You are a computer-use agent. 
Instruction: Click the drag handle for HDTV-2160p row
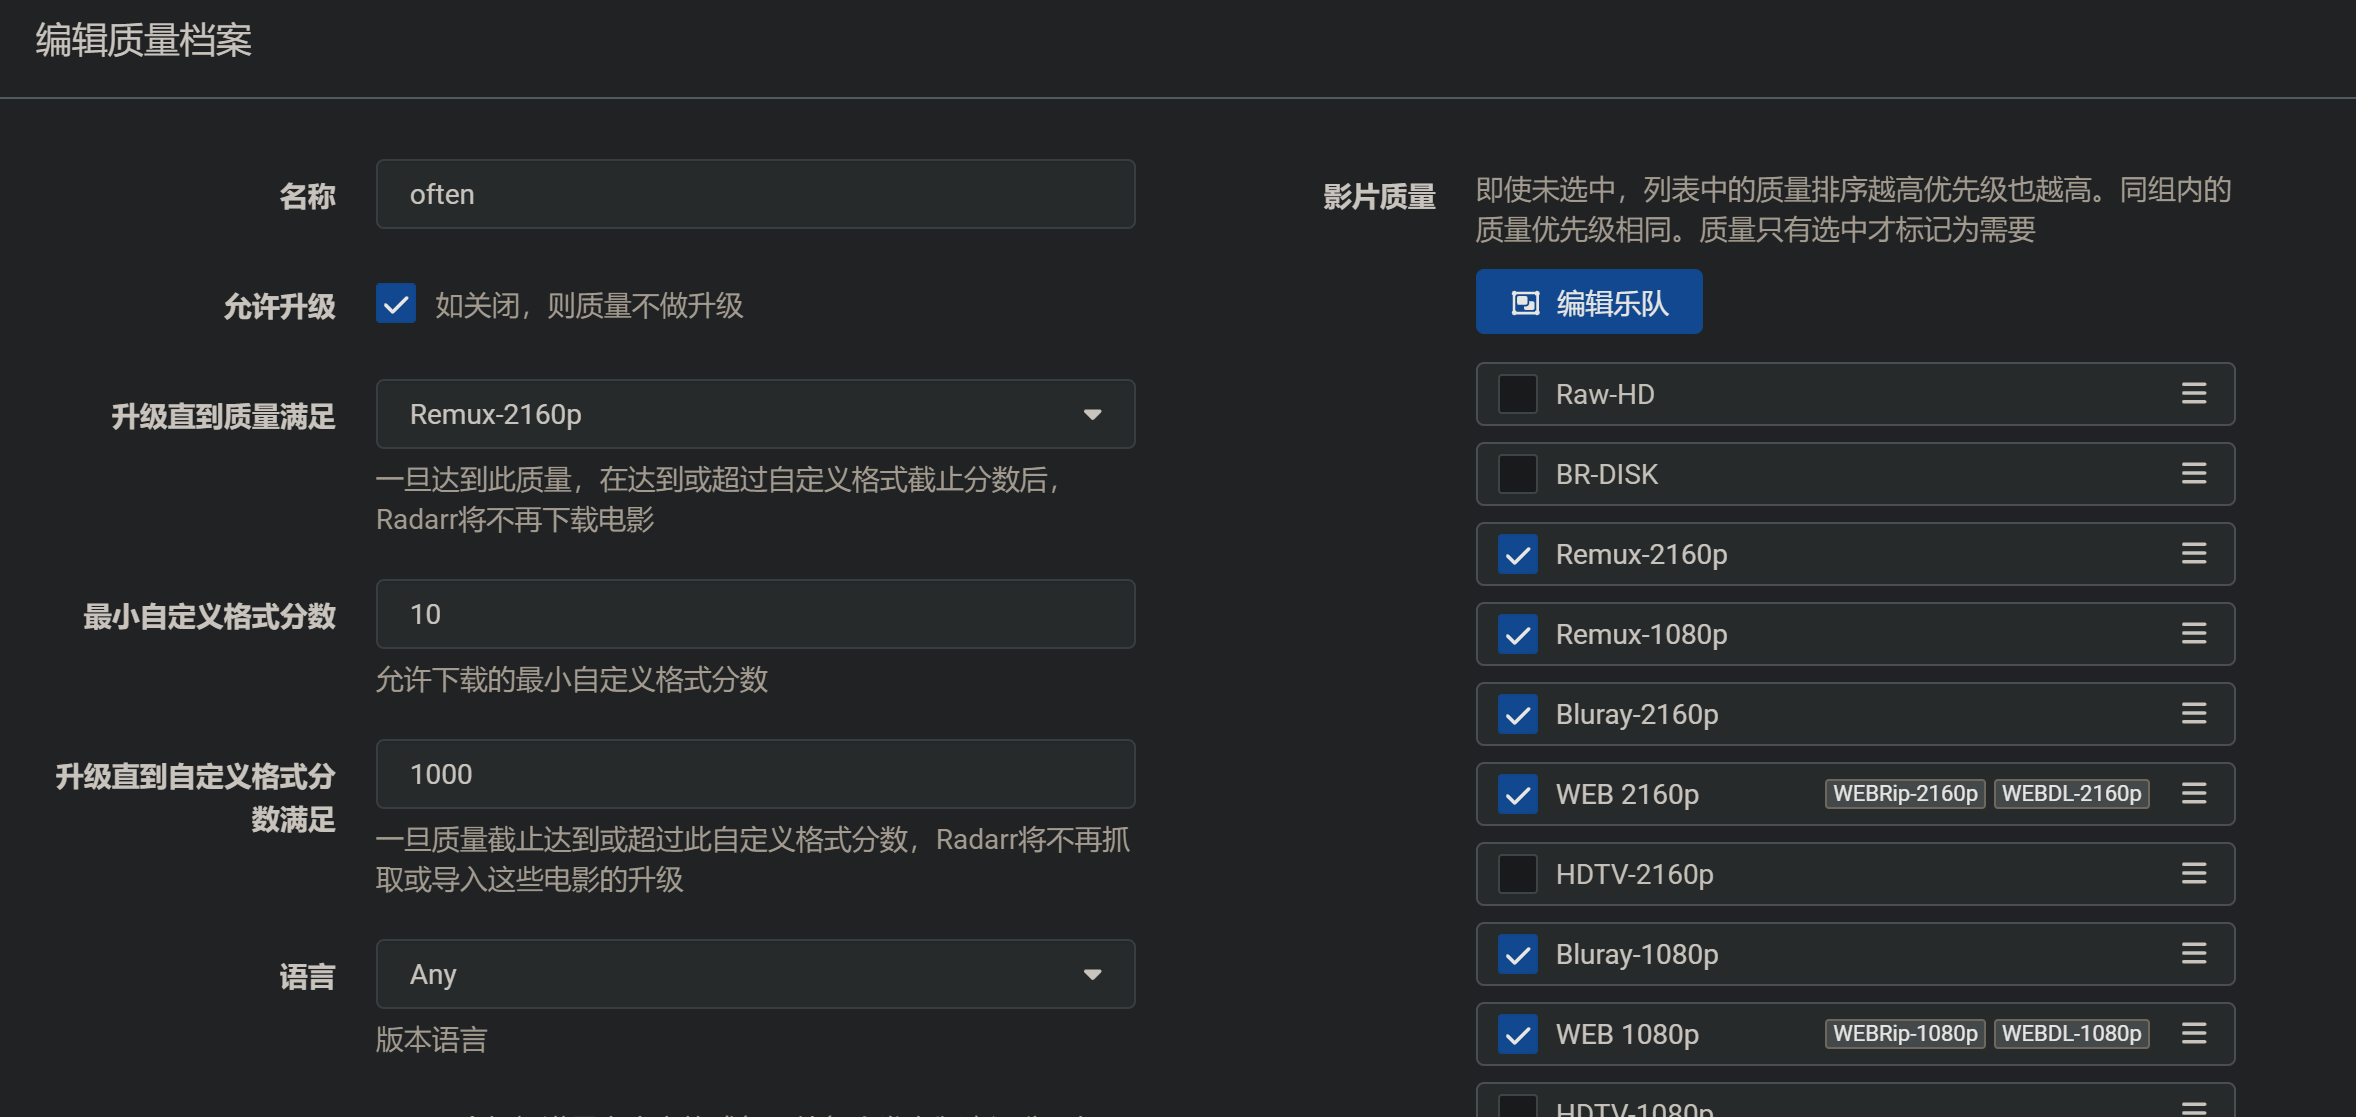[x=2194, y=874]
